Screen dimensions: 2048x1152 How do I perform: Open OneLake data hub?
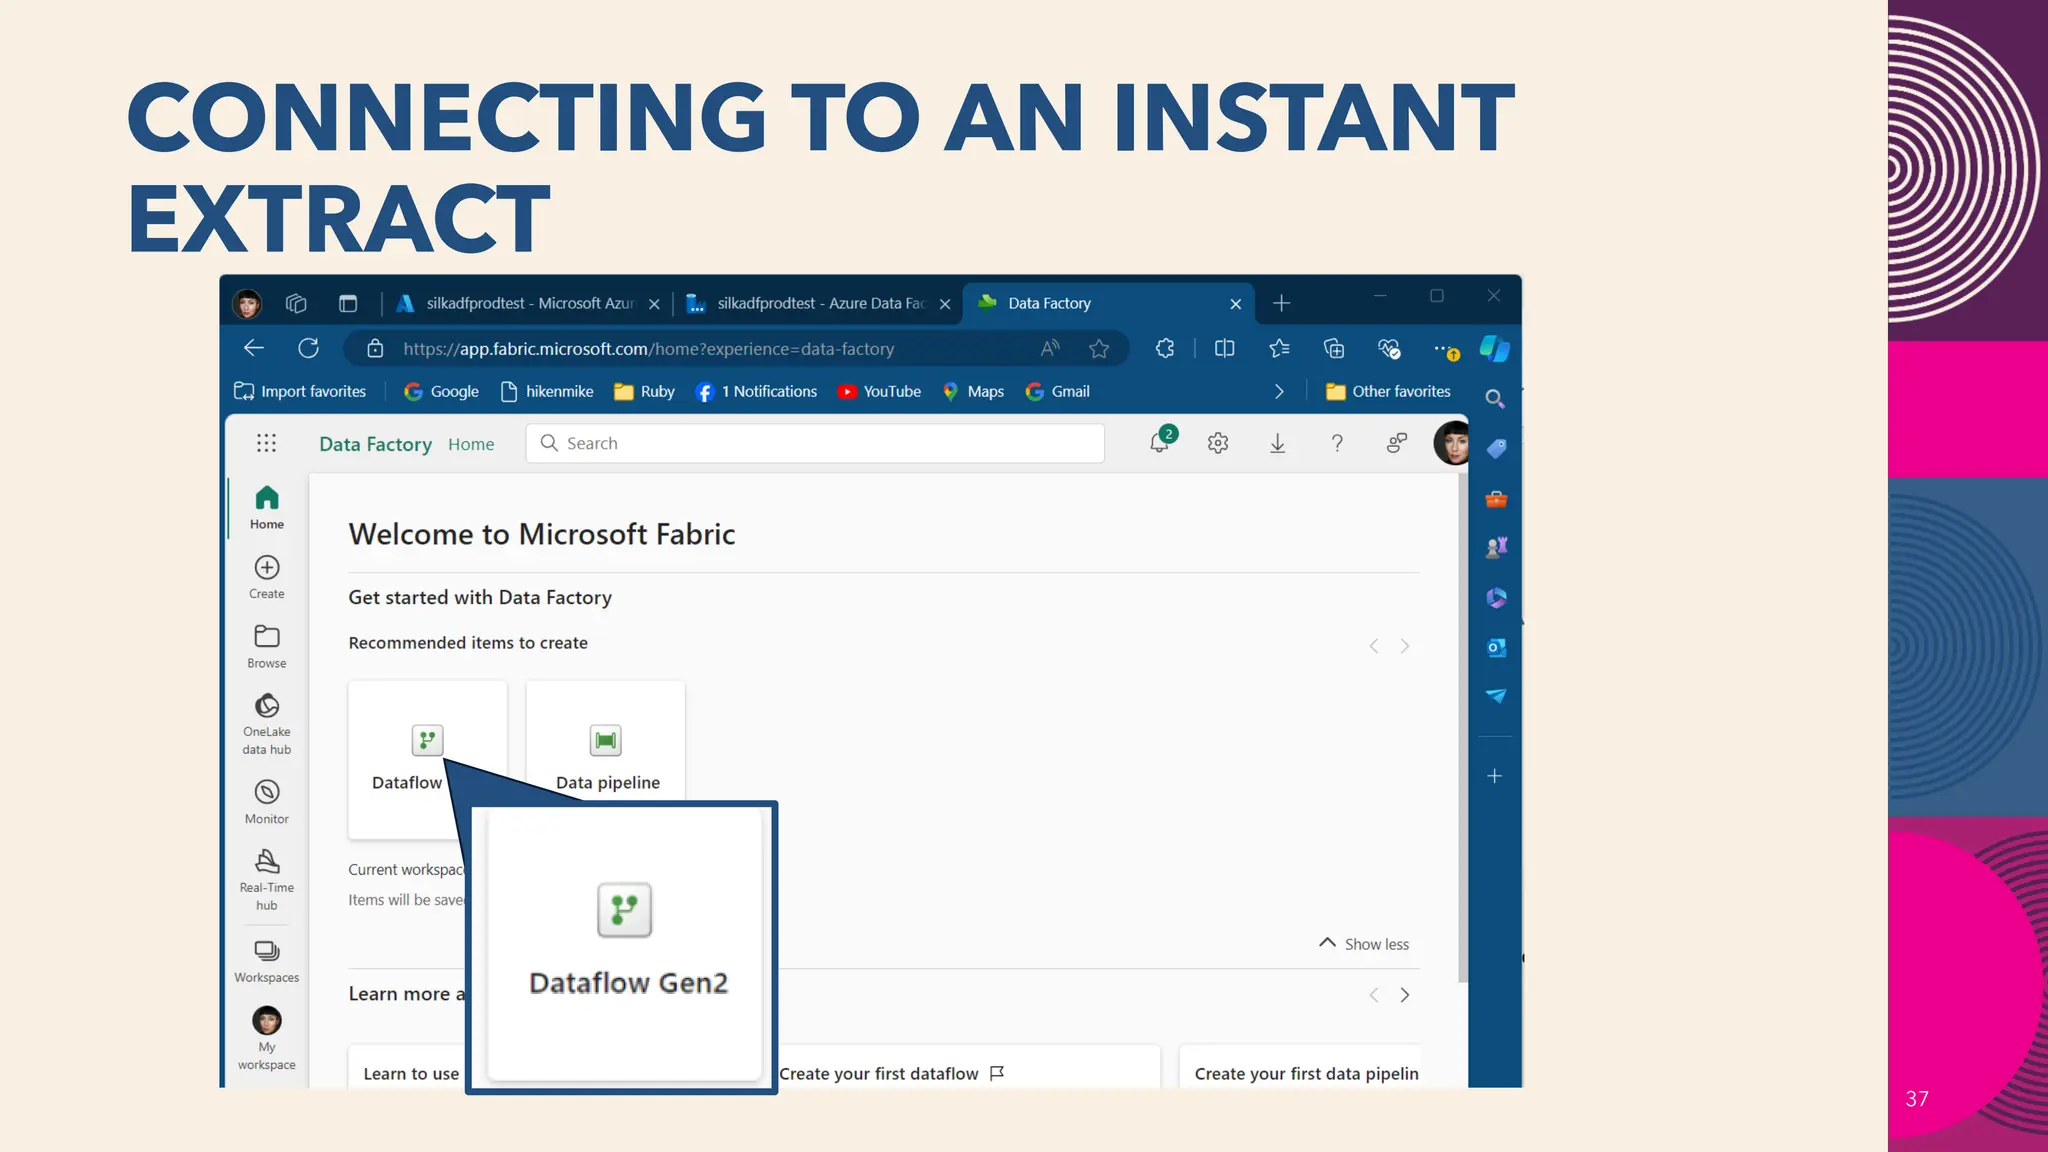point(267,724)
